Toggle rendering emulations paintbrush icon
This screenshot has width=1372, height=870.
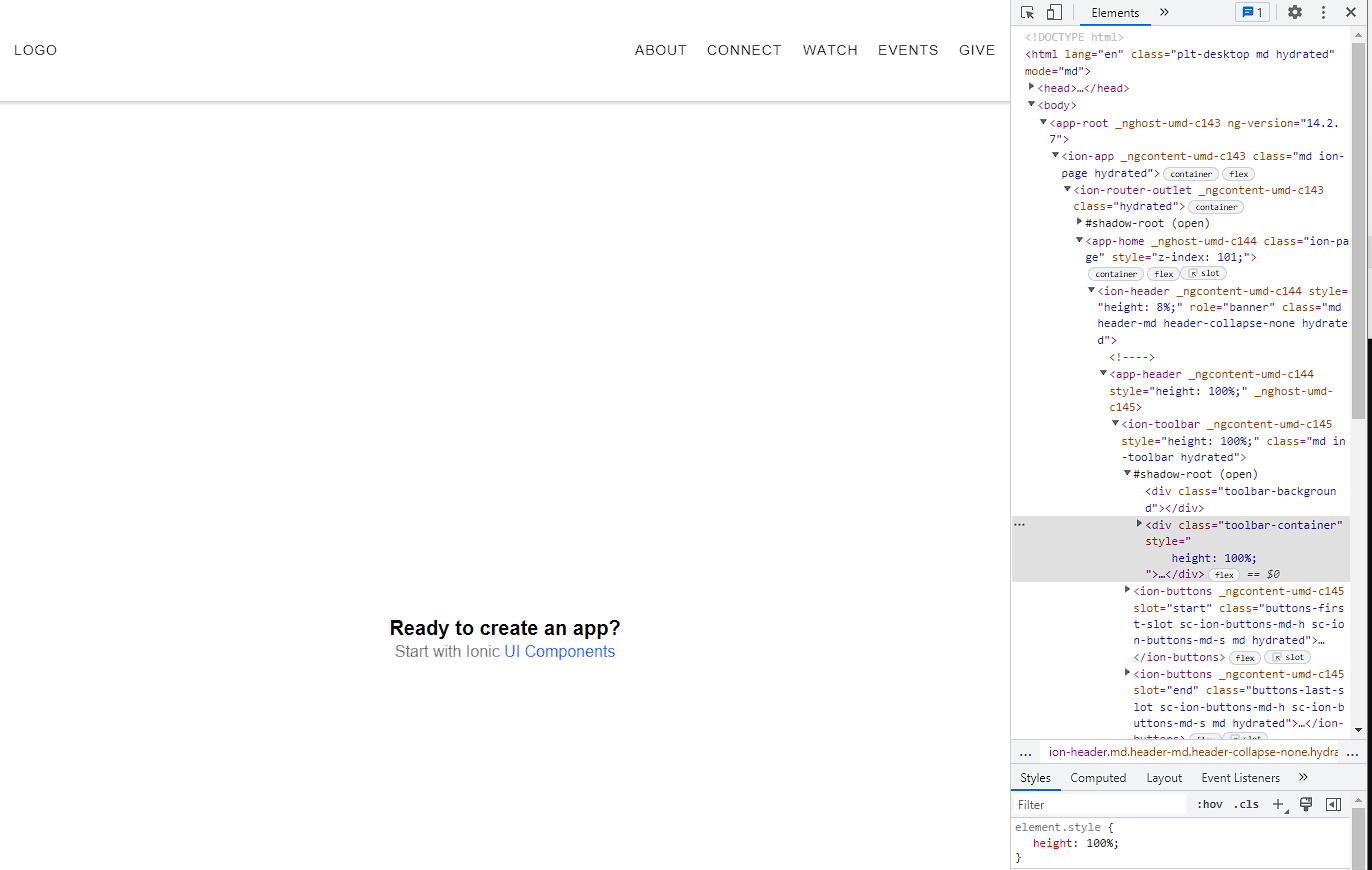click(1305, 805)
